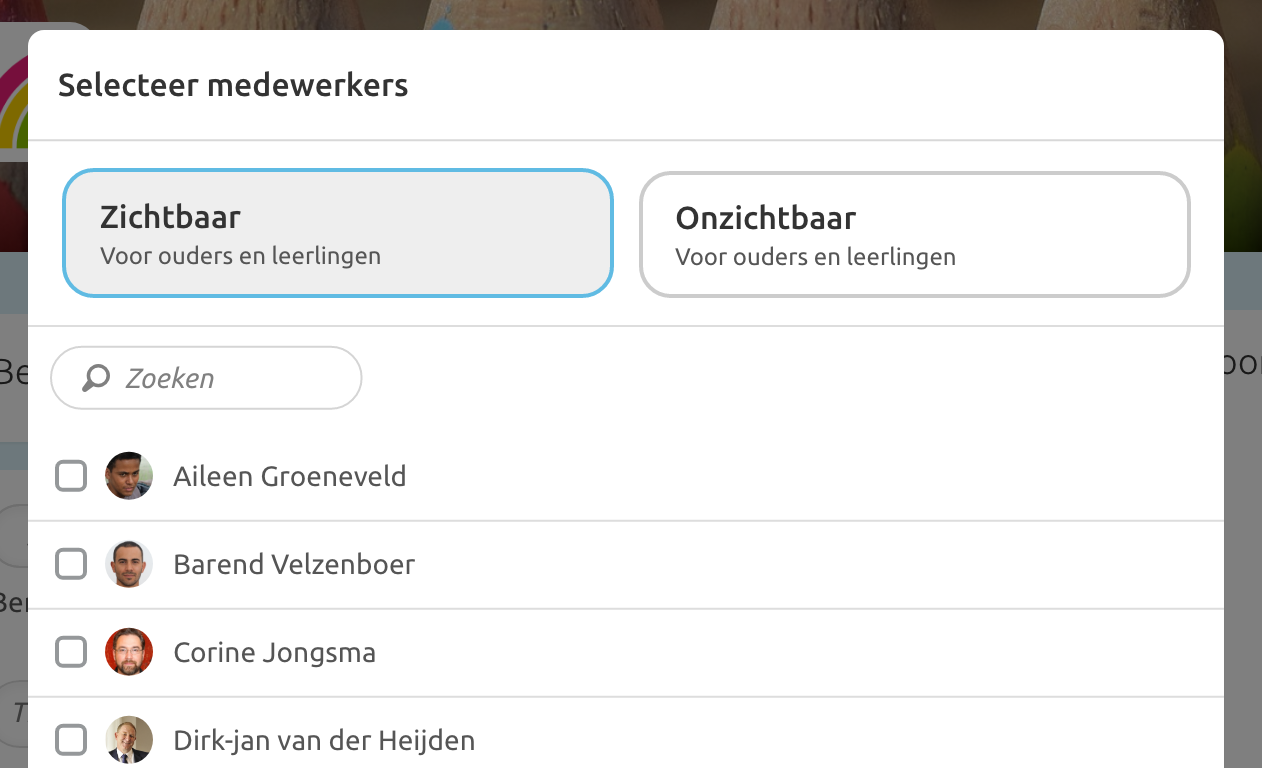The height and width of the screenshot is (768, 1262).
Task: Click Barend Velzenboer's avatar picture
Action: point(129,564)
